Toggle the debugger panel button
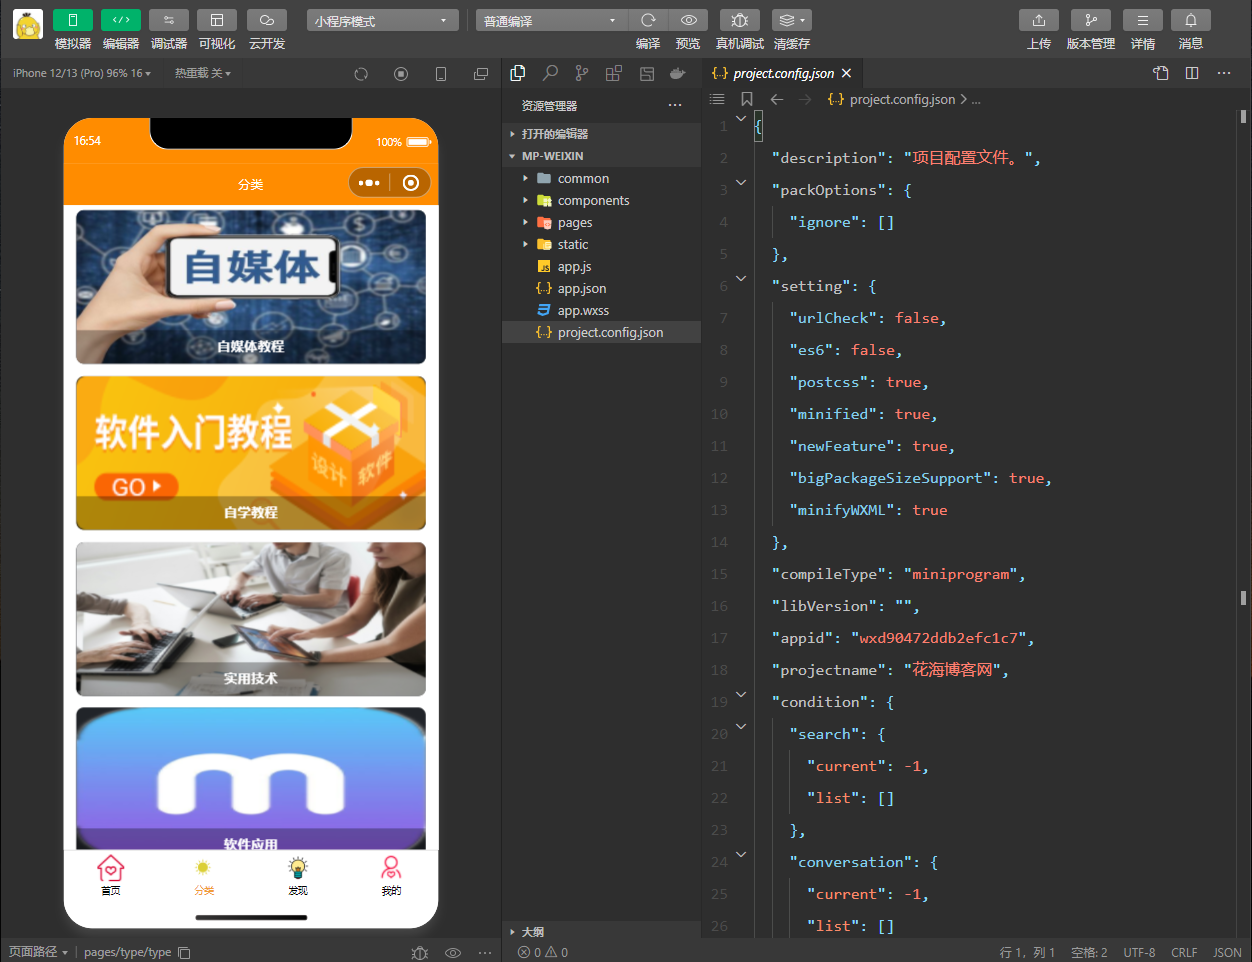The height and width of the screenshot is (962, 1252). tap(168, 20)
